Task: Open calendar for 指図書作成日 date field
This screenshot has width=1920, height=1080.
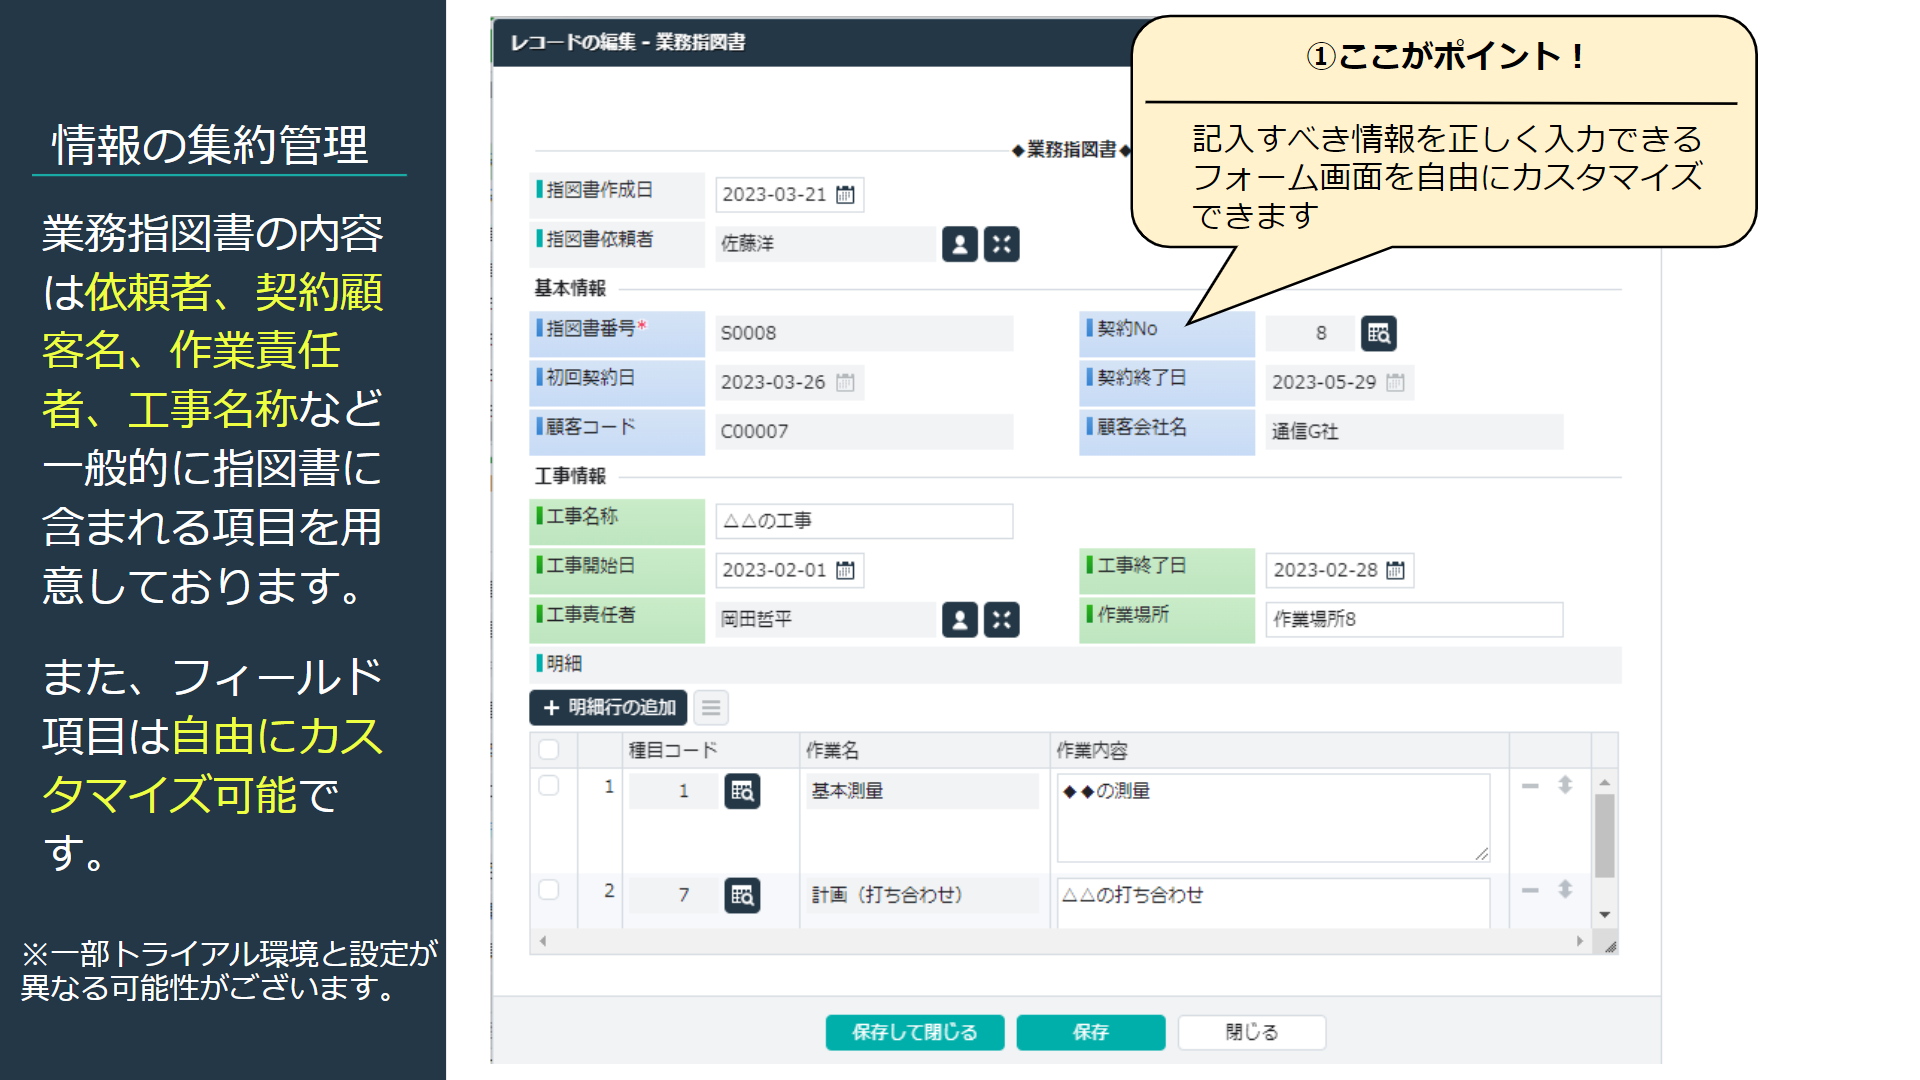Action: [x=845, y=194]
